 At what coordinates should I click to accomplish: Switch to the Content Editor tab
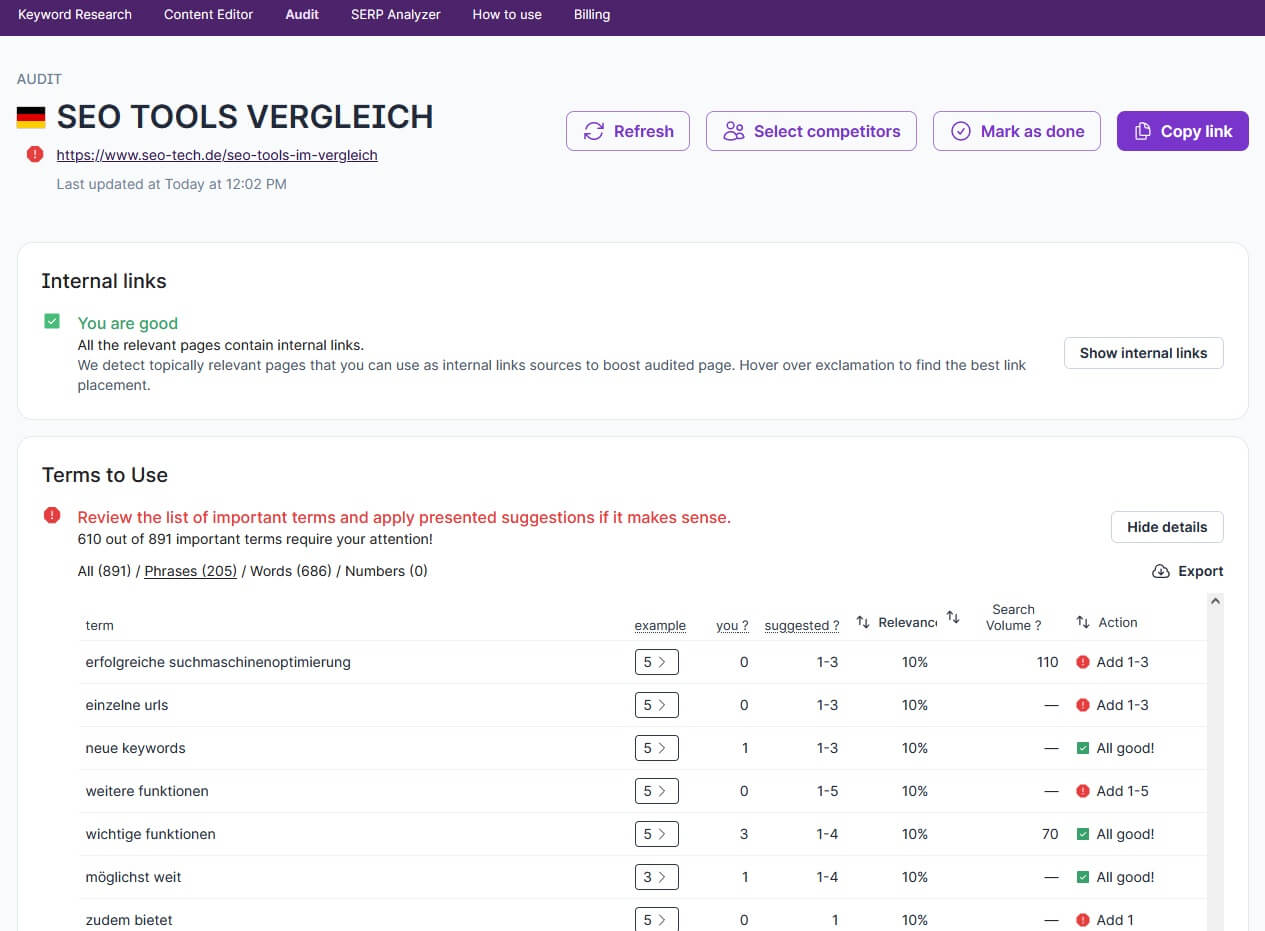click(x=208, y=15)
